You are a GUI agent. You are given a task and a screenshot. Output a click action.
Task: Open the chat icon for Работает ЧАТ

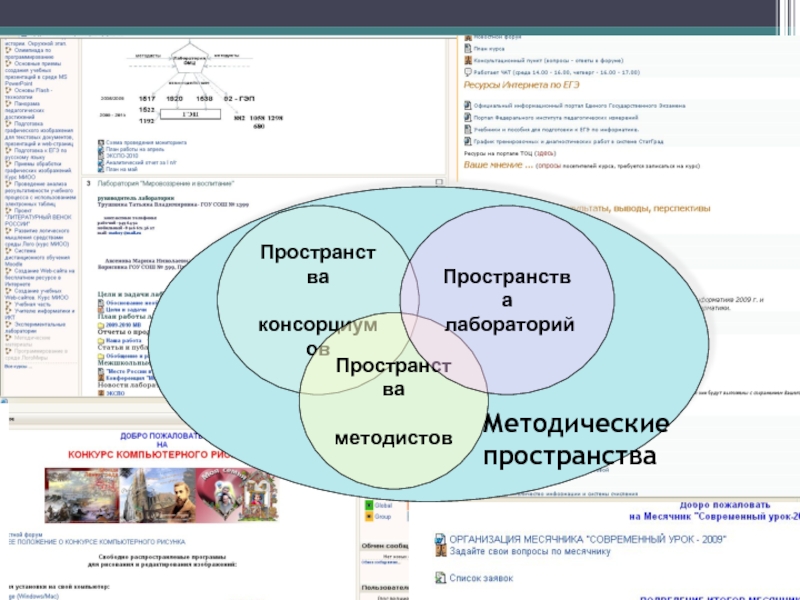(466, 72)
